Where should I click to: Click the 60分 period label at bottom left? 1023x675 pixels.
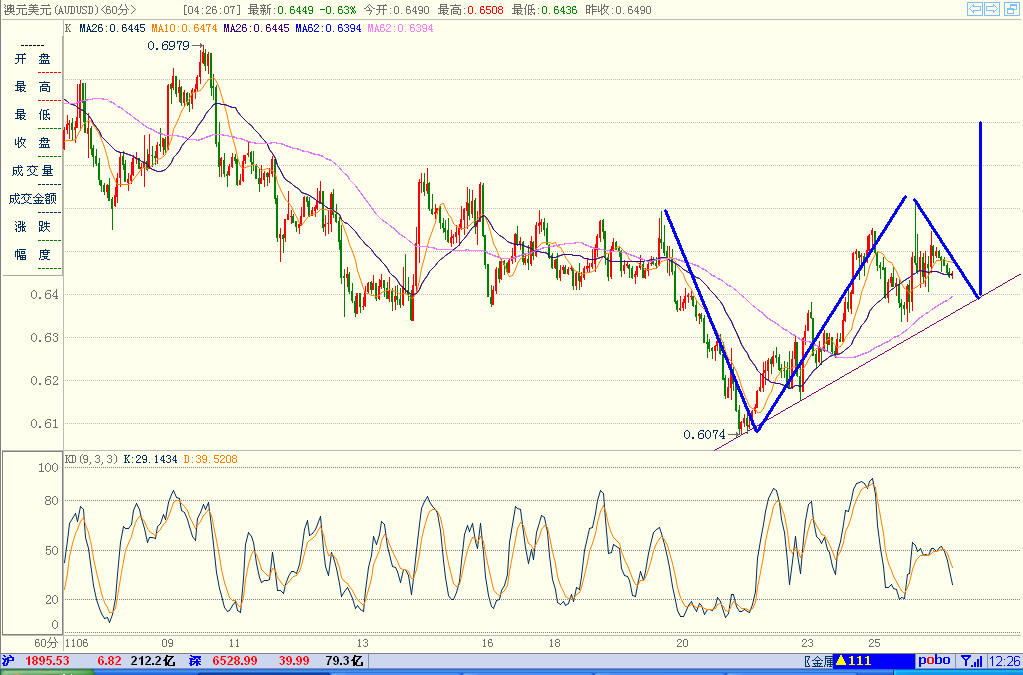(46, 643)
